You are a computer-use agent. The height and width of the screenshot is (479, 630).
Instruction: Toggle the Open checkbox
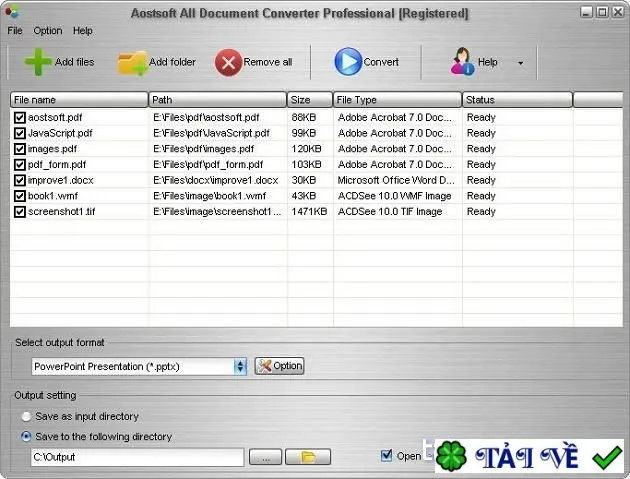(x=386, y=455)
